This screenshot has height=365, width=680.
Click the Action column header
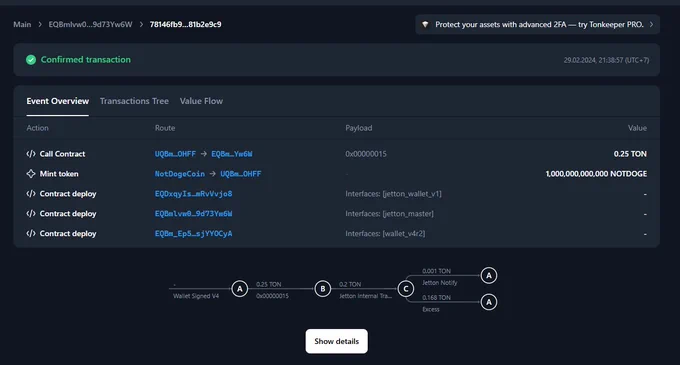37,128
